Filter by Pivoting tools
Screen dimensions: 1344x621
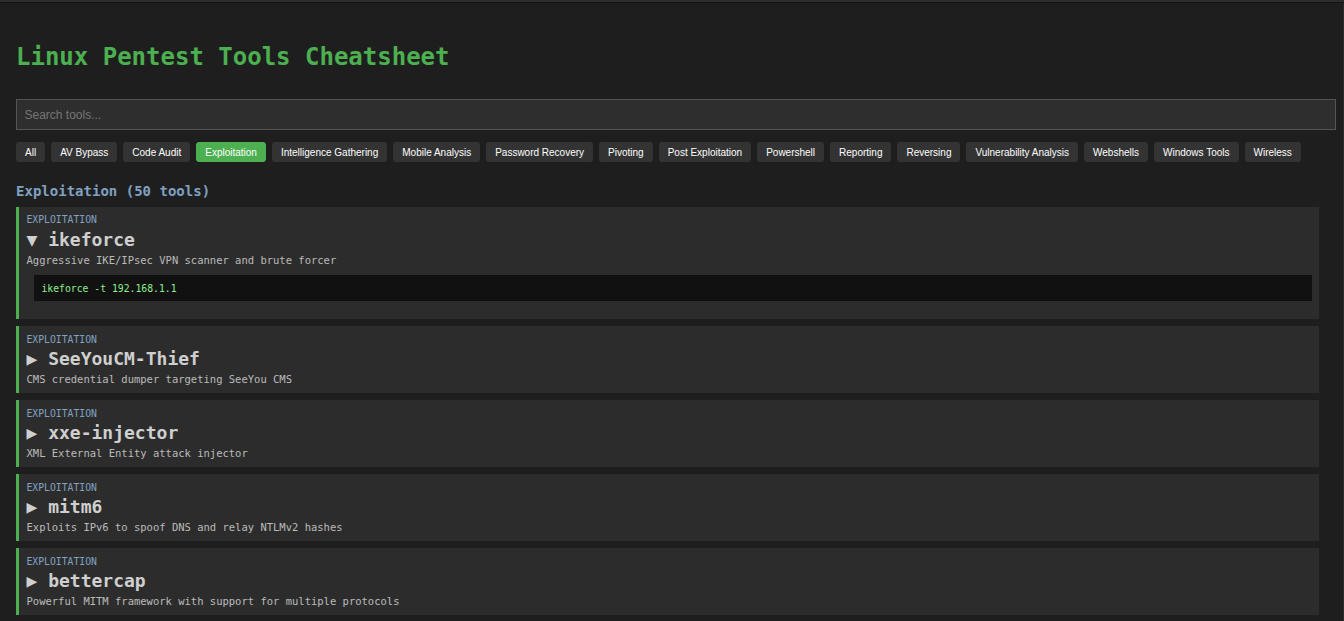coord(625,151)
